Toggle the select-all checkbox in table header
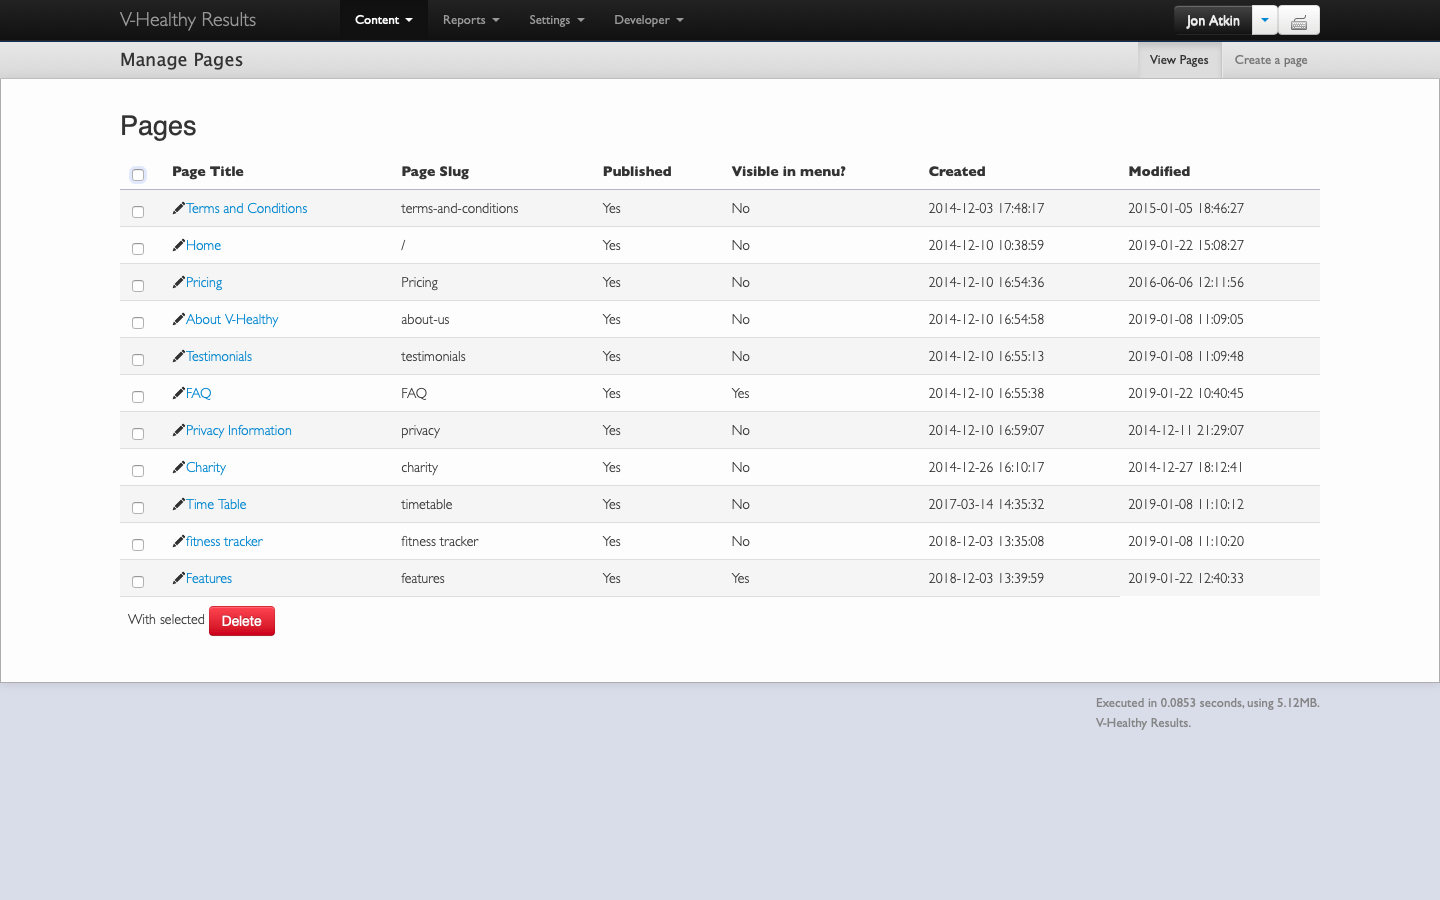1440x900 pixels. (x=138, y=174)
